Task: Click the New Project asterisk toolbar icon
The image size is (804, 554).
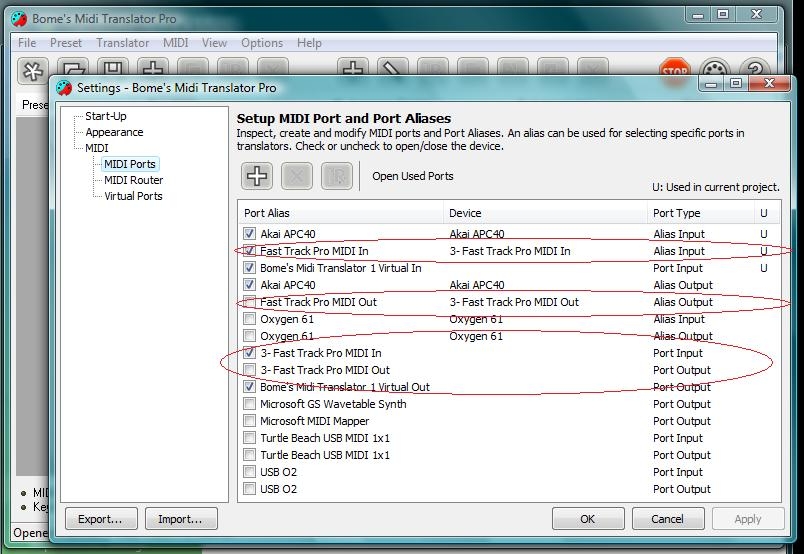Action: 33,71
